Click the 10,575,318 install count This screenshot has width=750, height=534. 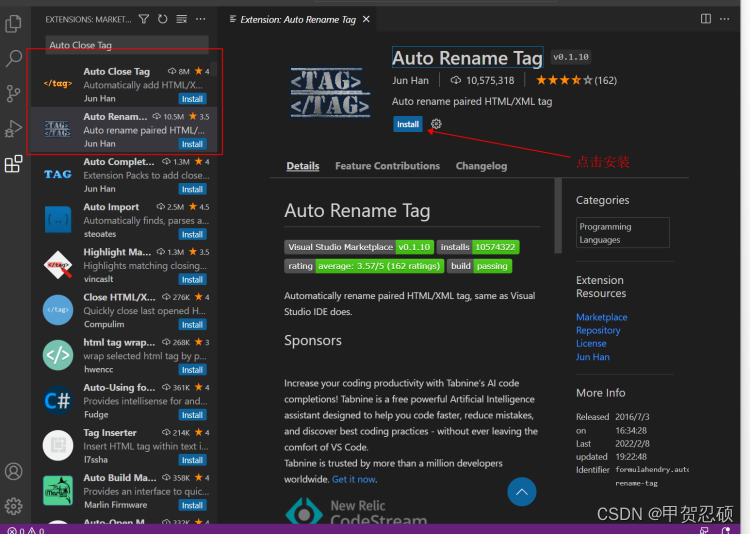(482, 80)
